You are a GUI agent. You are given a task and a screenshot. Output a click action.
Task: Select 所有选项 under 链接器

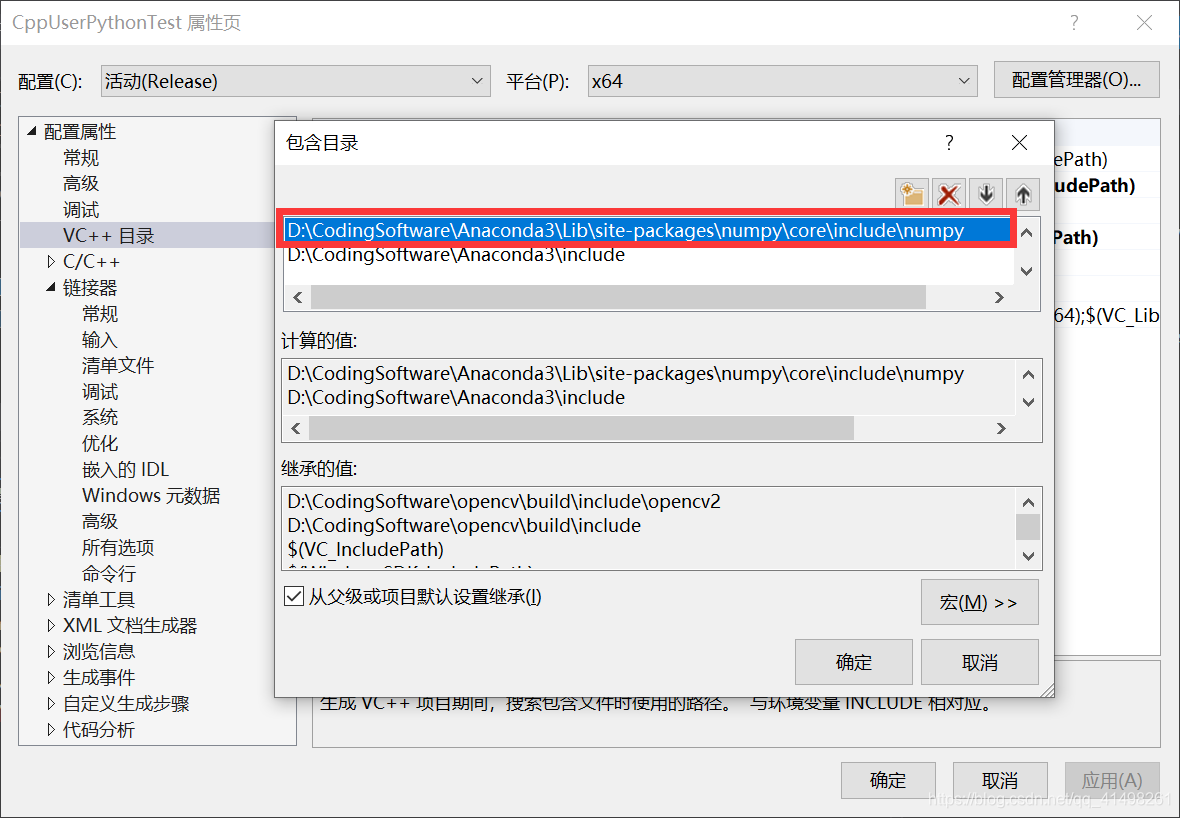coord(117,547)
